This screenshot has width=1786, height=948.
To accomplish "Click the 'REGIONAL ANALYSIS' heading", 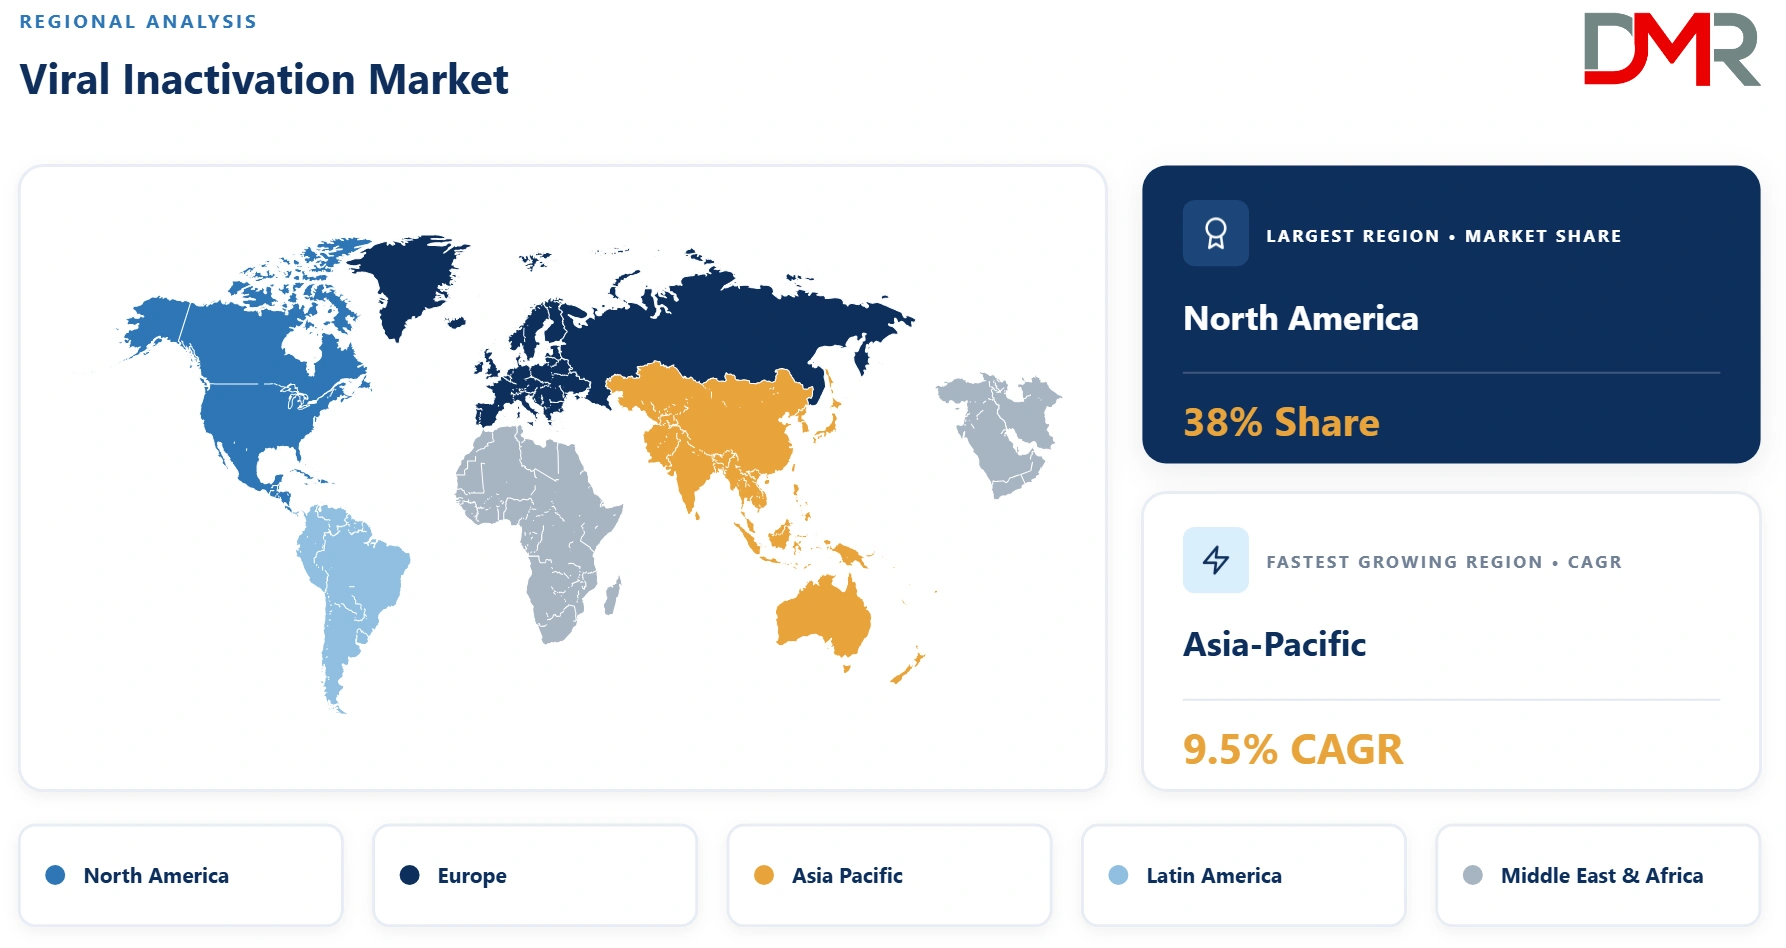I will click(x=138, y=22).
